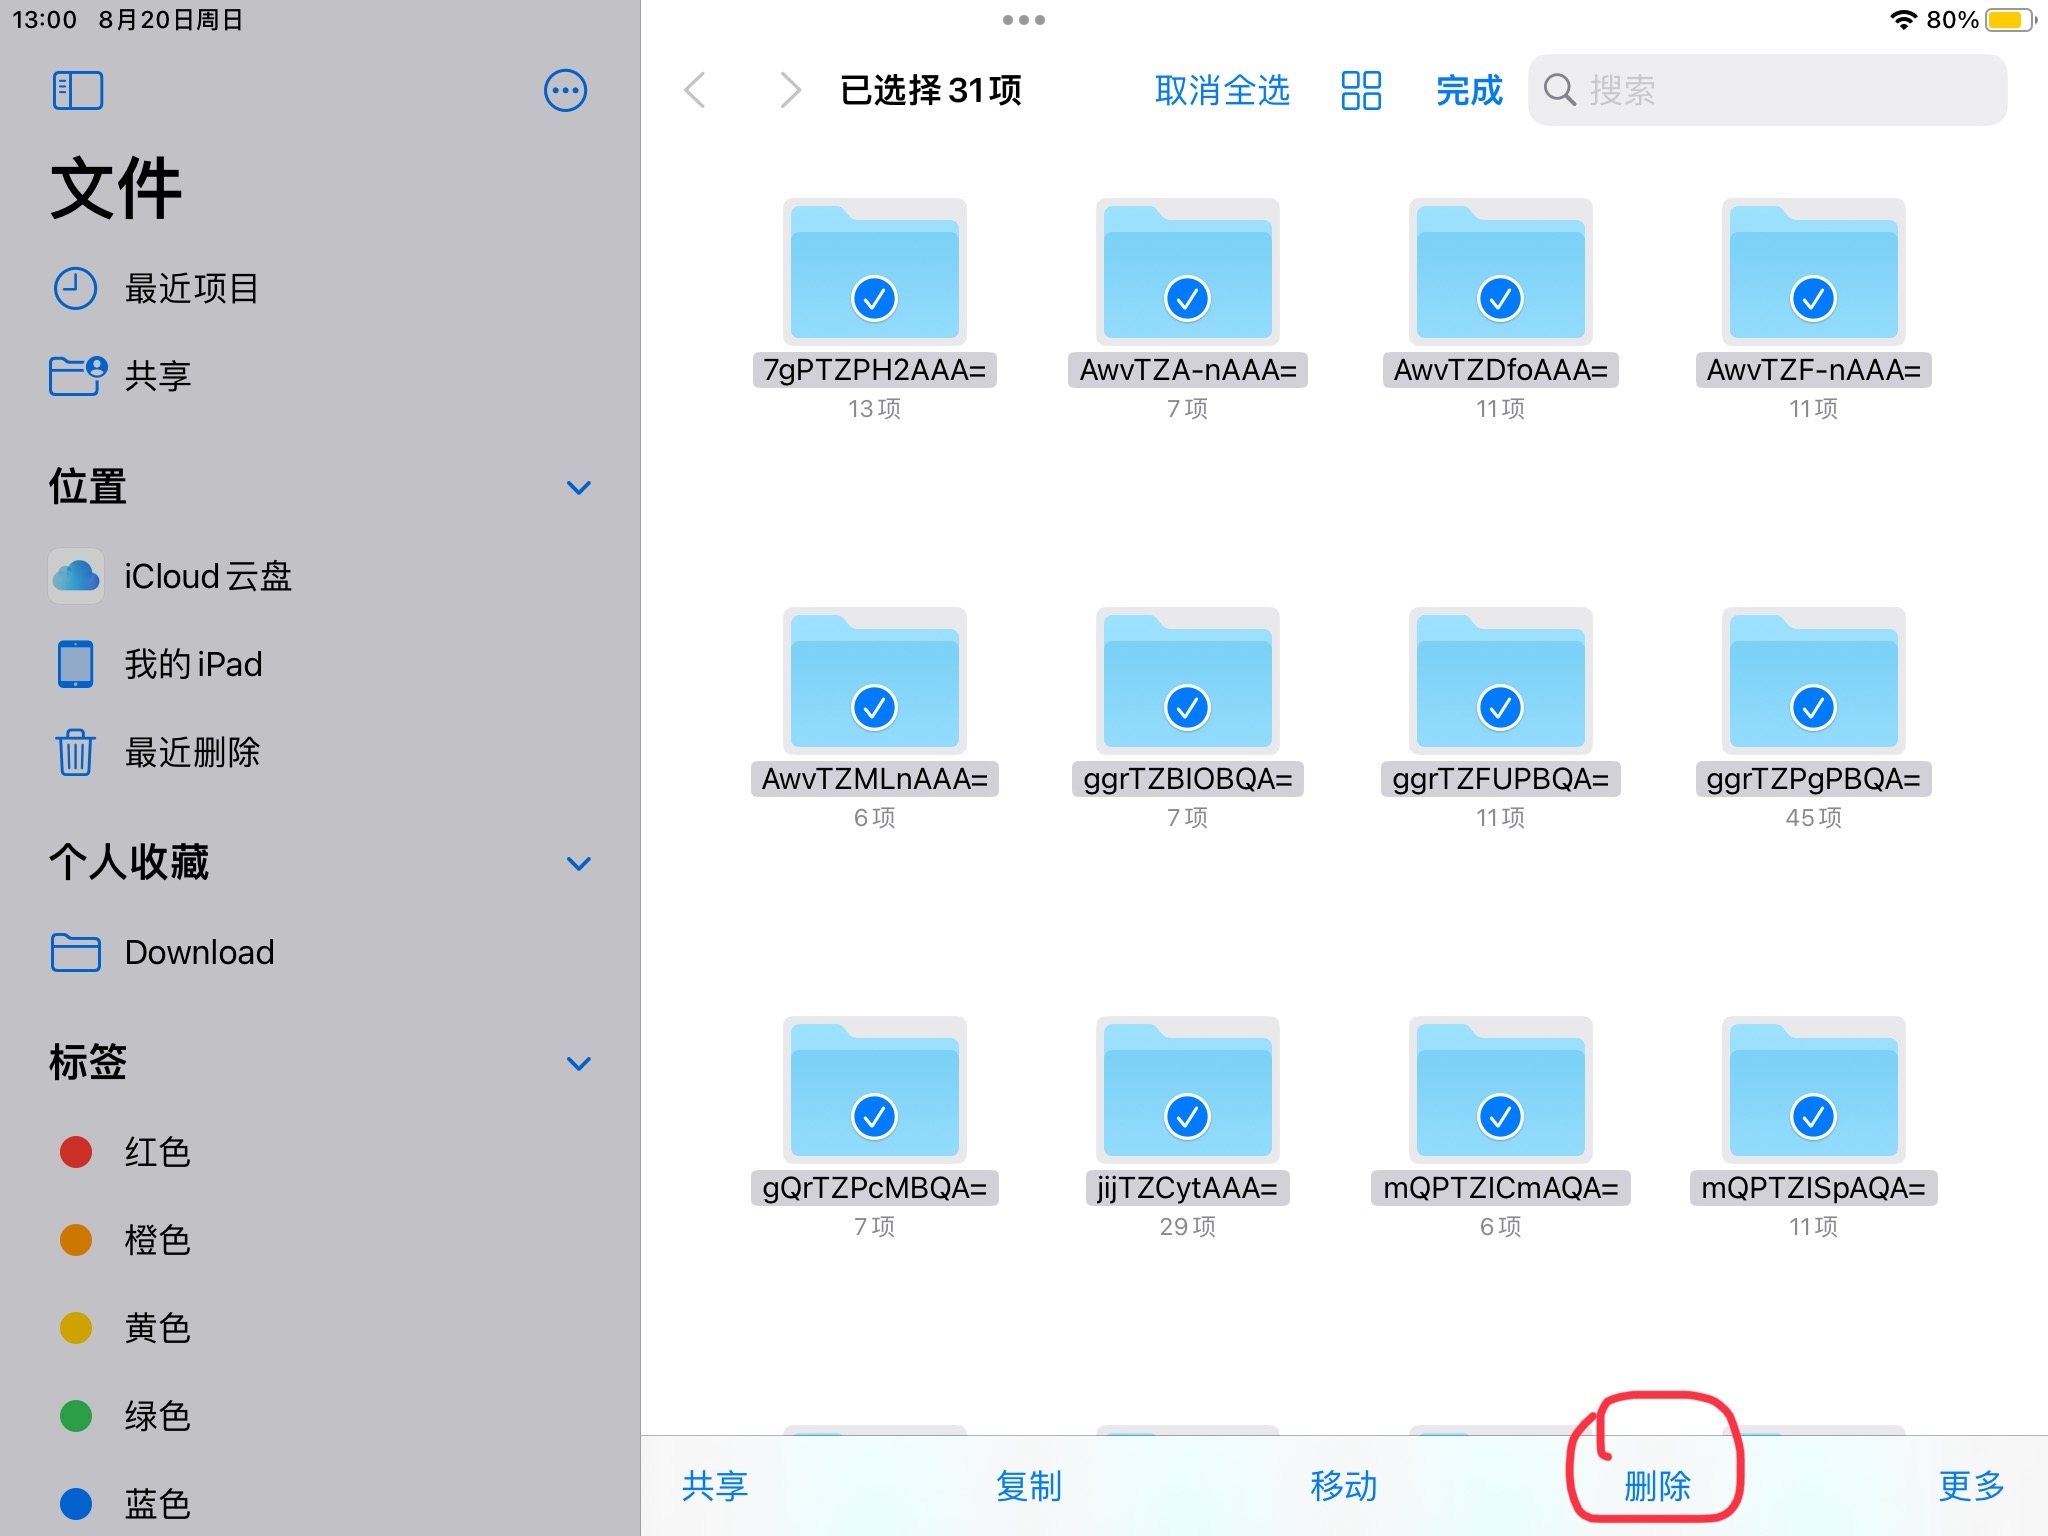Switch view with the grid icon
Image resolution: width=2048 pixels, height=1536 pixels.
(x=1361, y=90)
